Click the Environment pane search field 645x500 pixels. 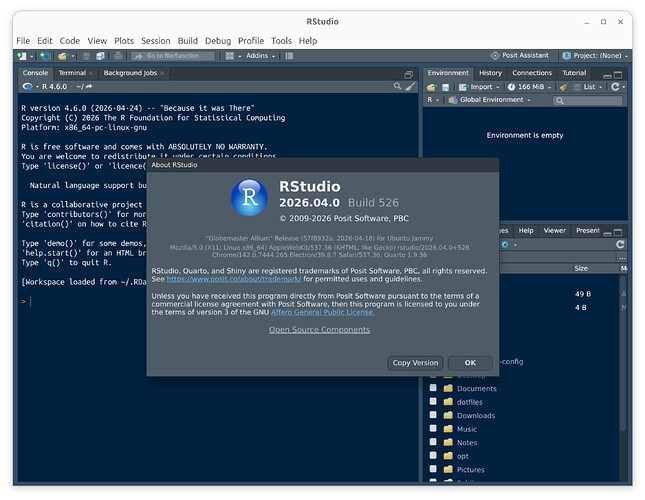click(x=587, y=100)
